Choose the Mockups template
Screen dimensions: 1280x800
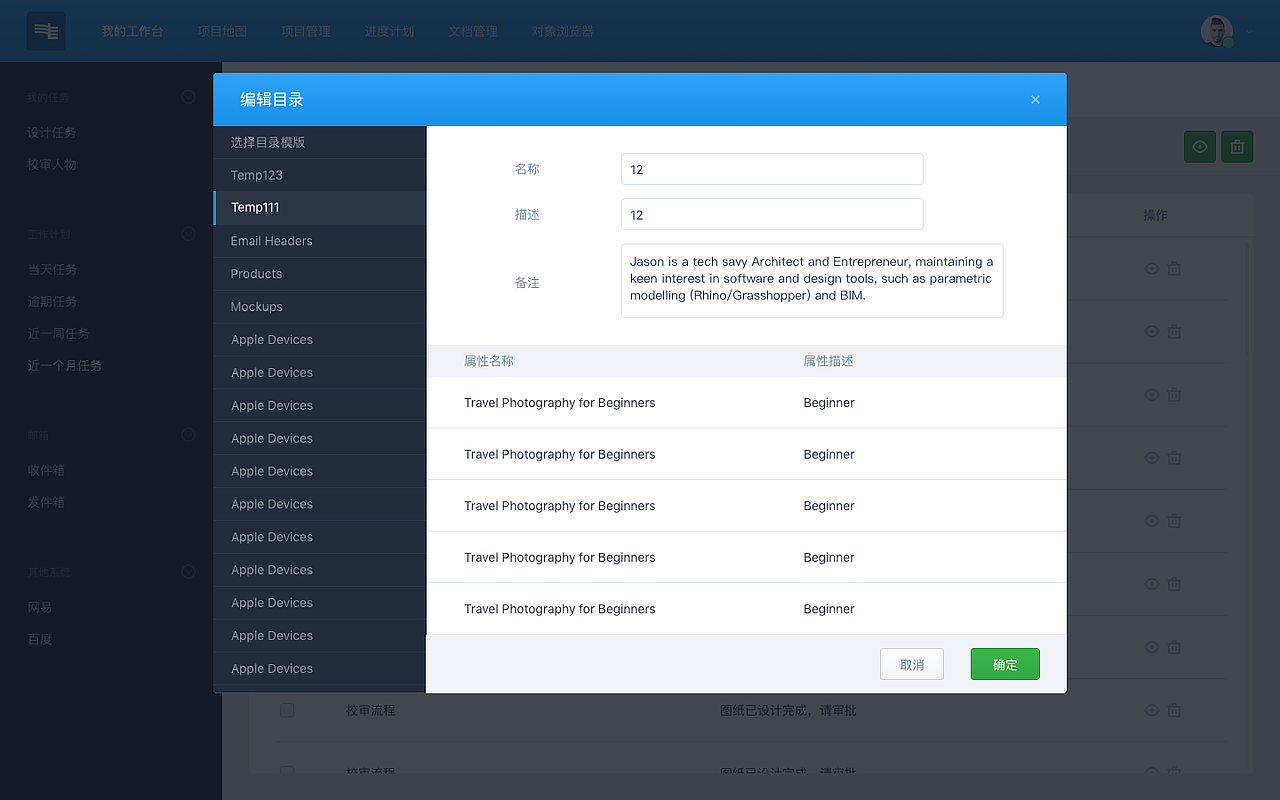[320, 307]
